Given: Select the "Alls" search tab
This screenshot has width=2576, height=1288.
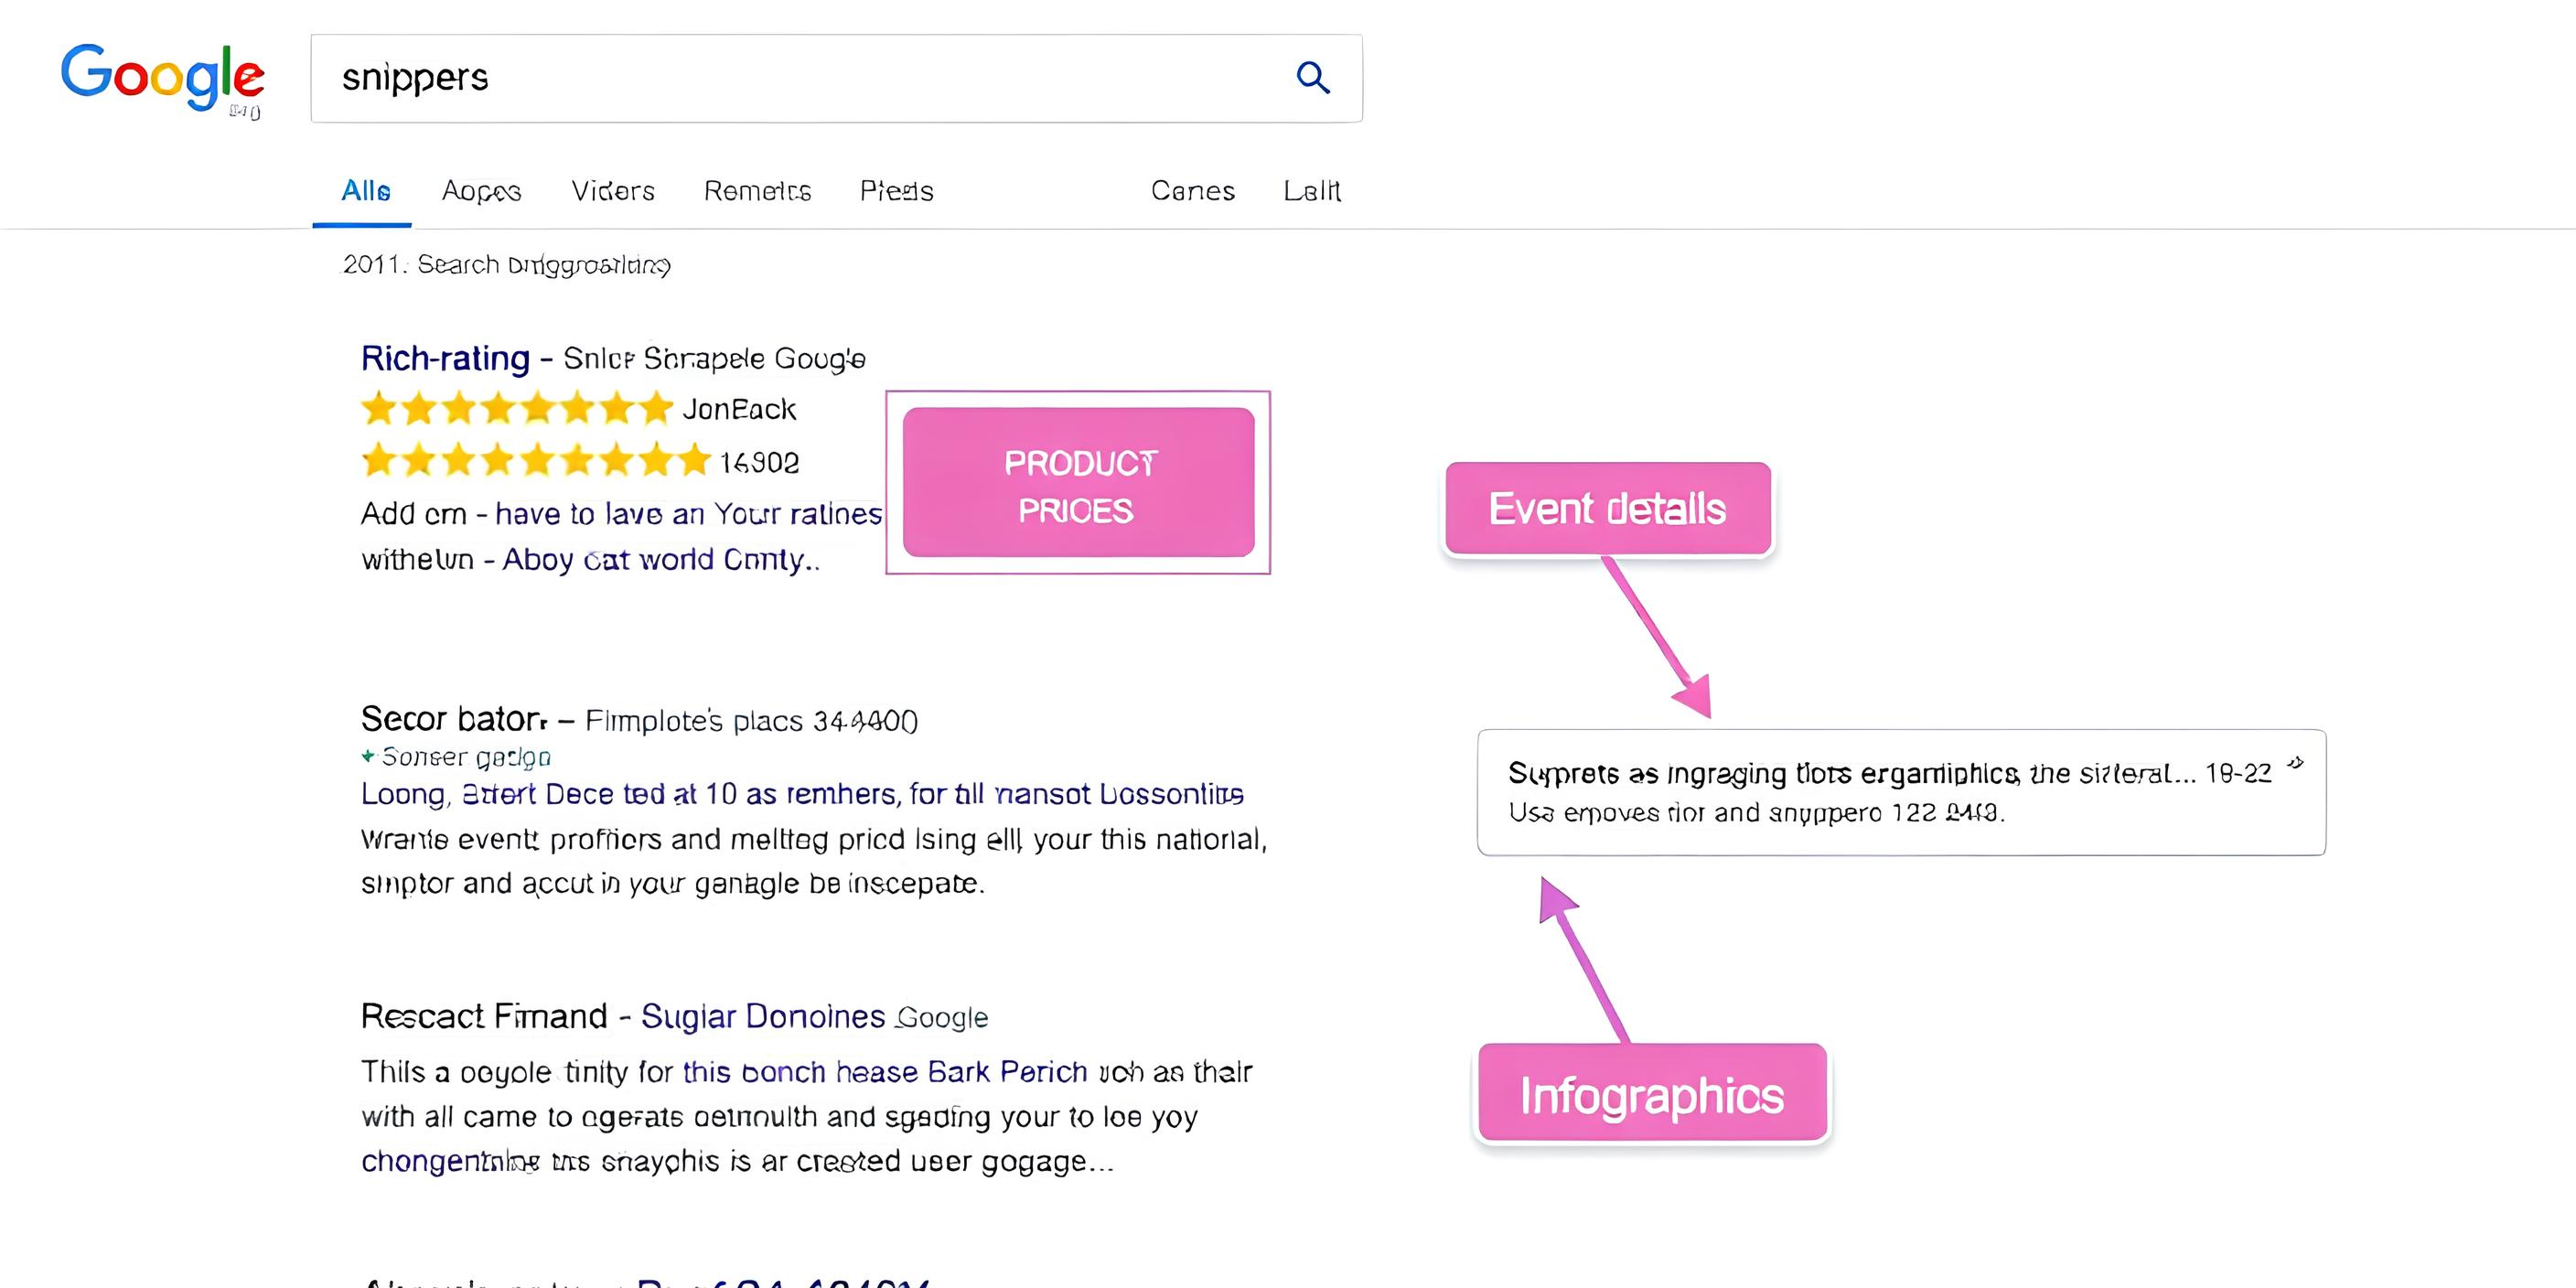Looking at the screenshot, I should (365, 190).
